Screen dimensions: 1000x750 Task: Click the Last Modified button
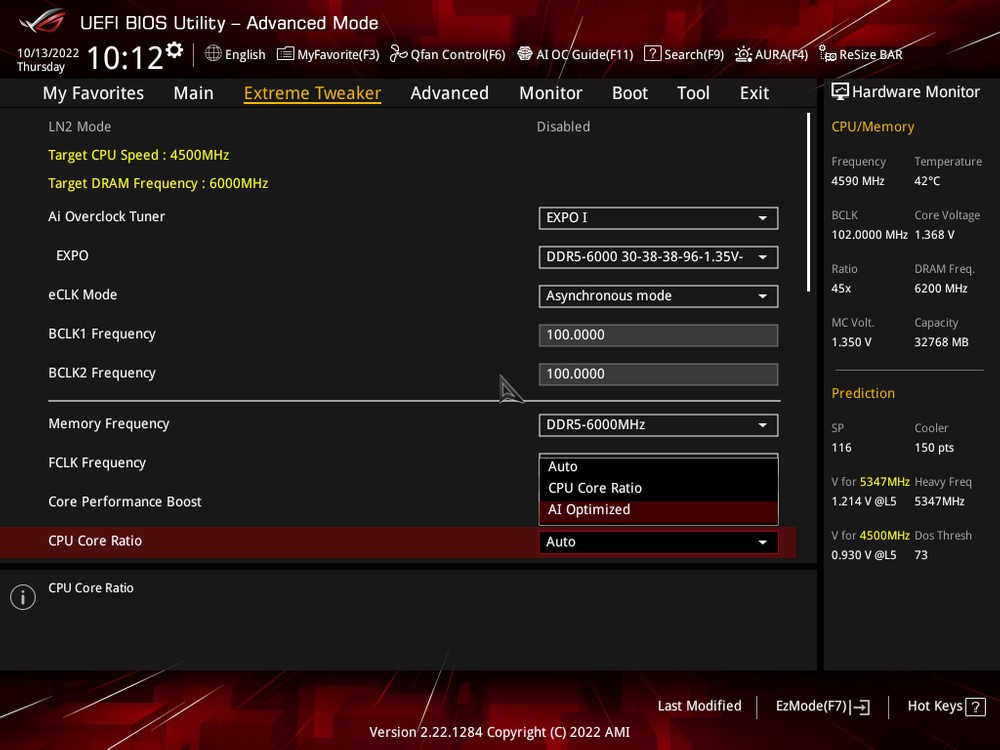(x=699, y=706)
